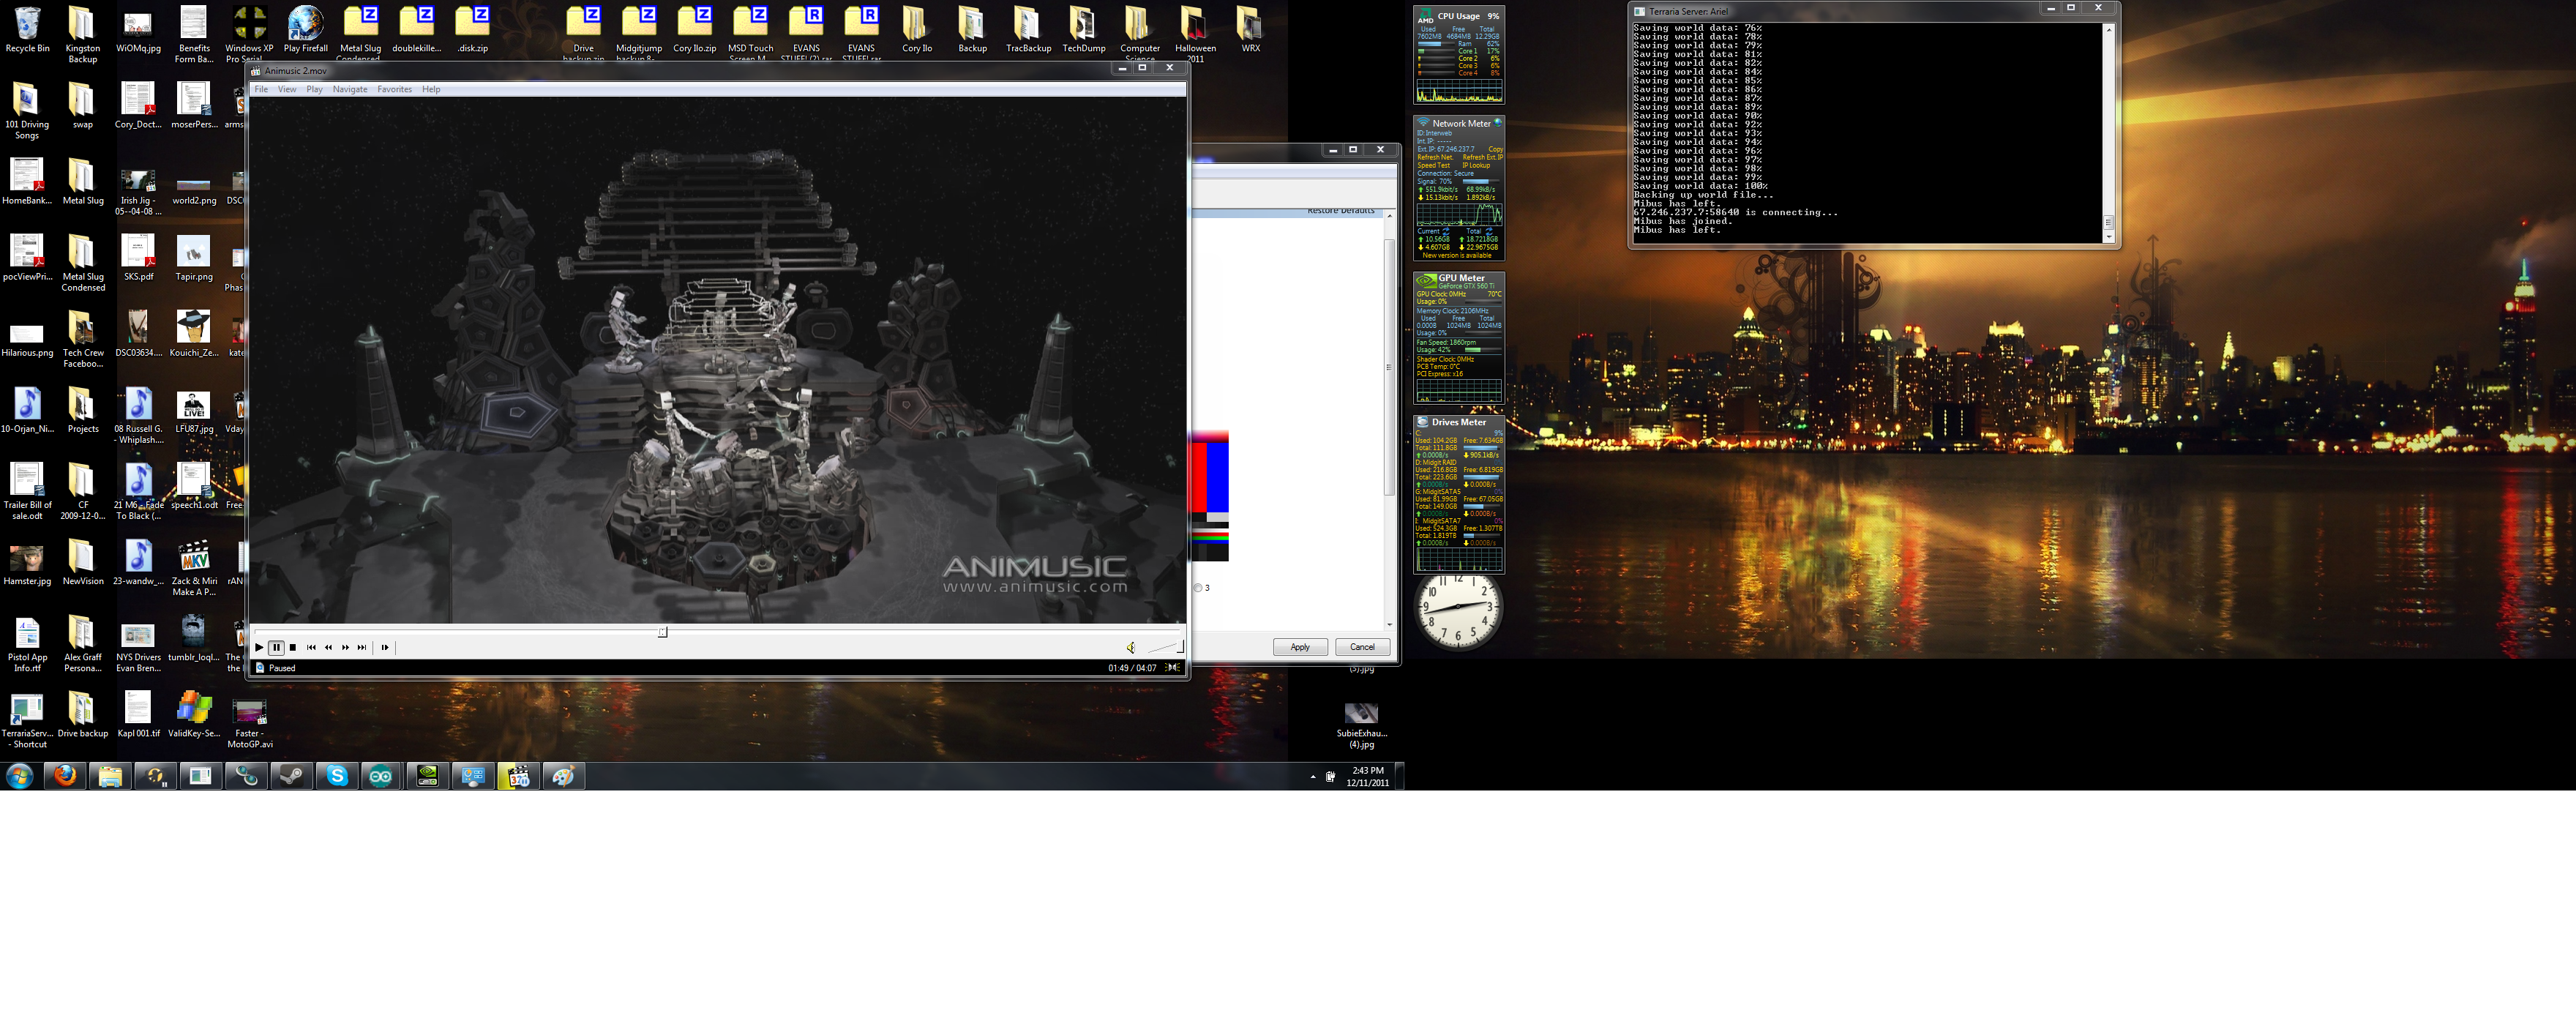Open the Favorites menu
2576x1013 pixels.
tap(394, 89)
